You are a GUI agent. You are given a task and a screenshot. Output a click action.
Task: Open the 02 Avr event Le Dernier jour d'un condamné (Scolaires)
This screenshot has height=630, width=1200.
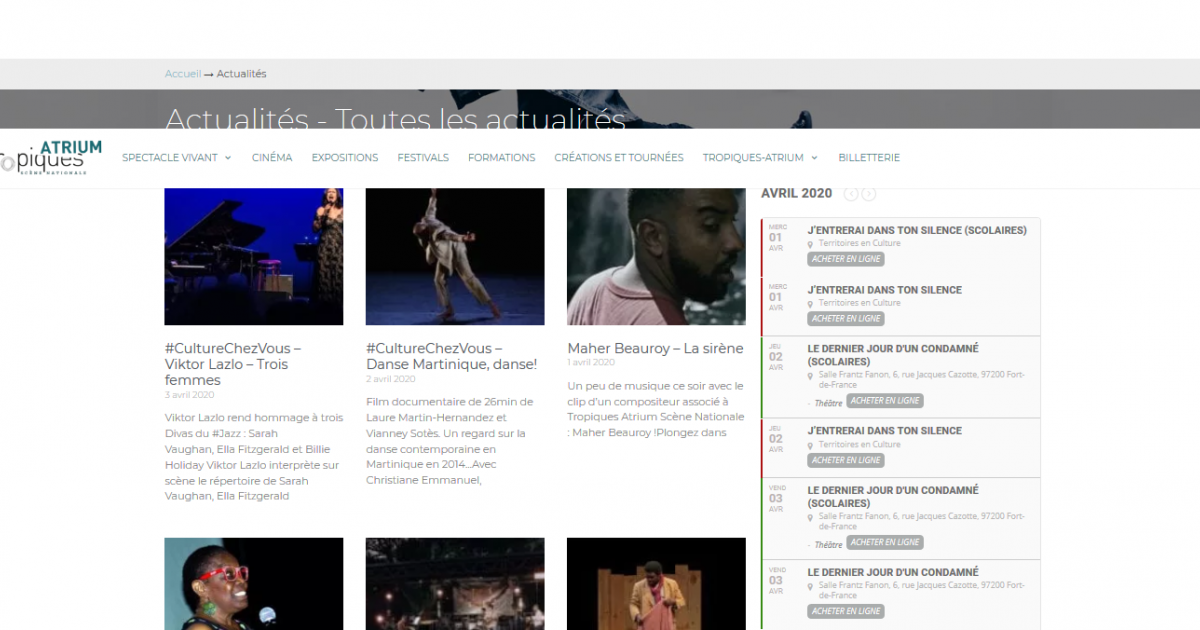(893, 355)
